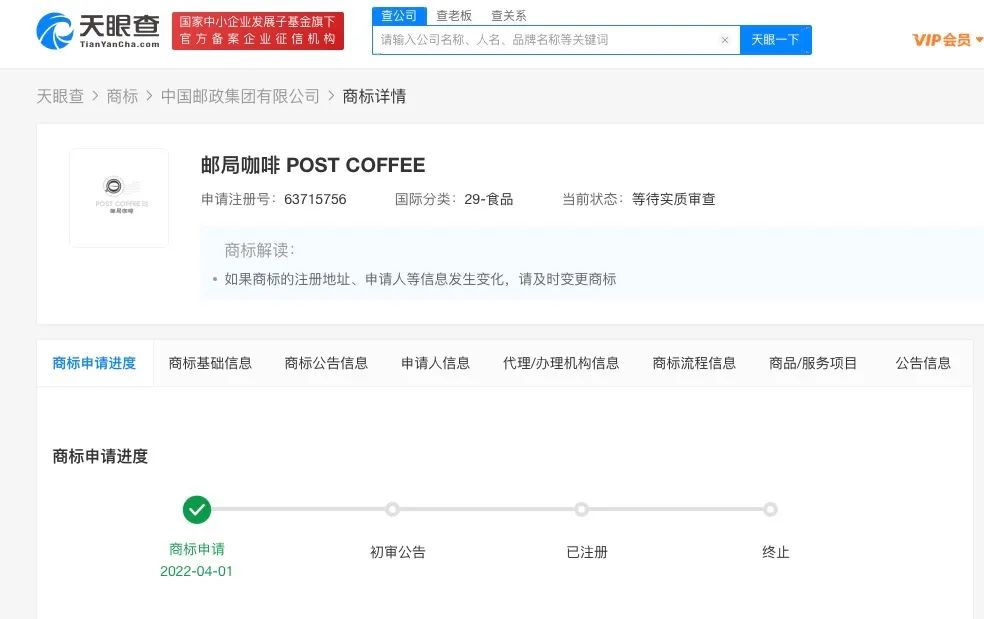Open the 商标流程信息 tab
The width and height of the screenshot is (984, 619).
click(694, 363)
